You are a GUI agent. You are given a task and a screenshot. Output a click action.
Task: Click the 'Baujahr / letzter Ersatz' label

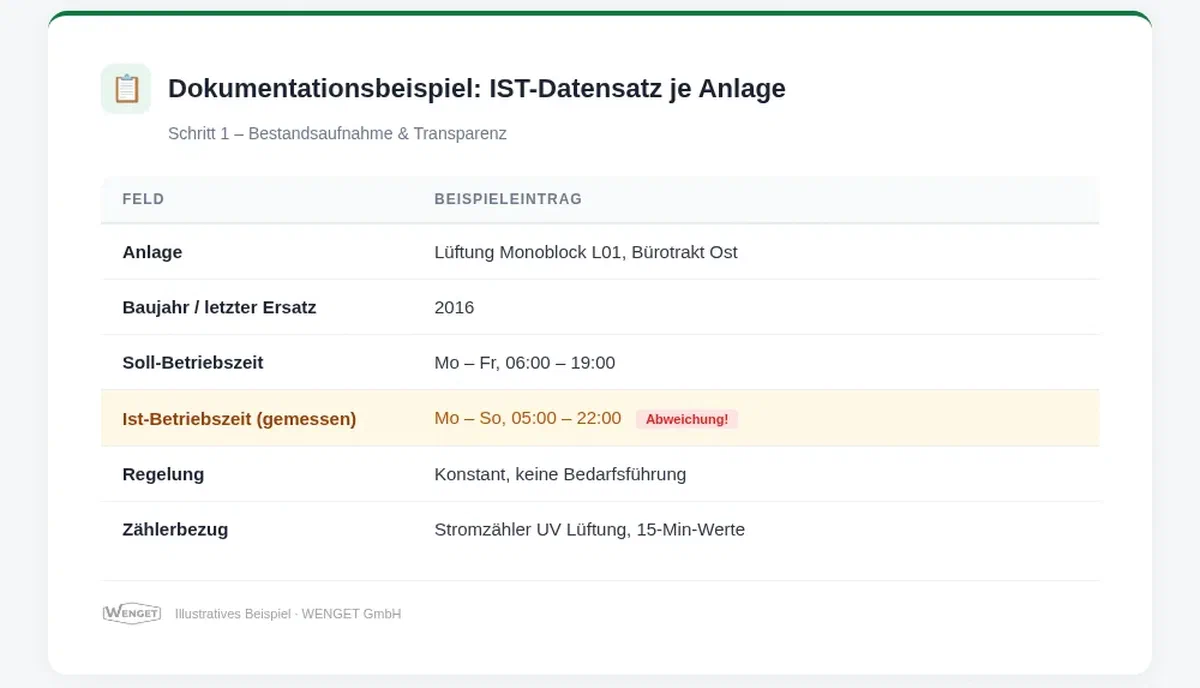219,307
